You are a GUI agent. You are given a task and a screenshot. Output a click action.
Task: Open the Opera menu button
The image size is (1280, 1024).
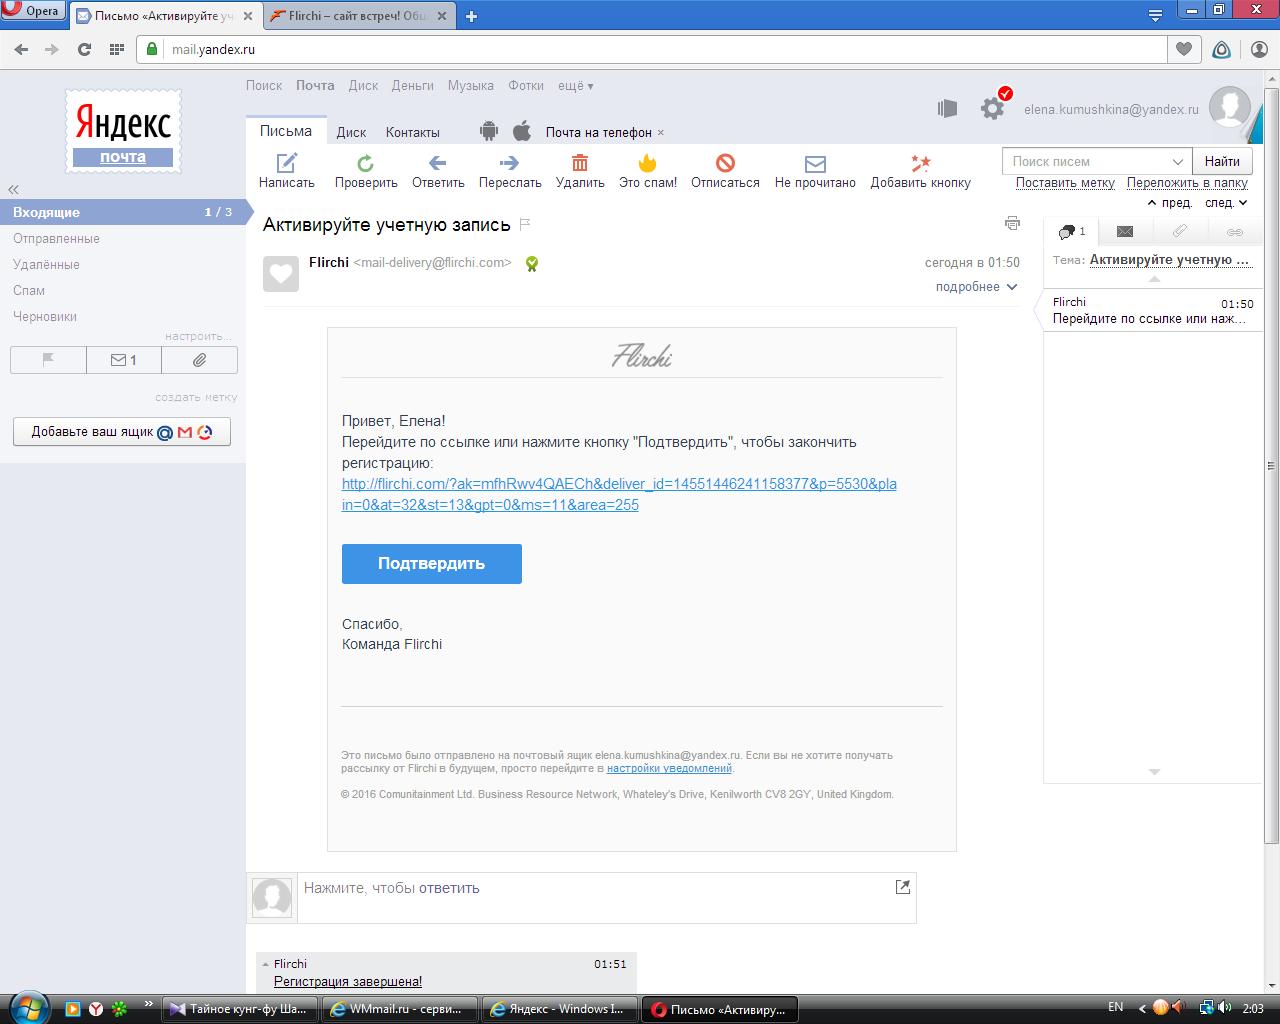33,11
